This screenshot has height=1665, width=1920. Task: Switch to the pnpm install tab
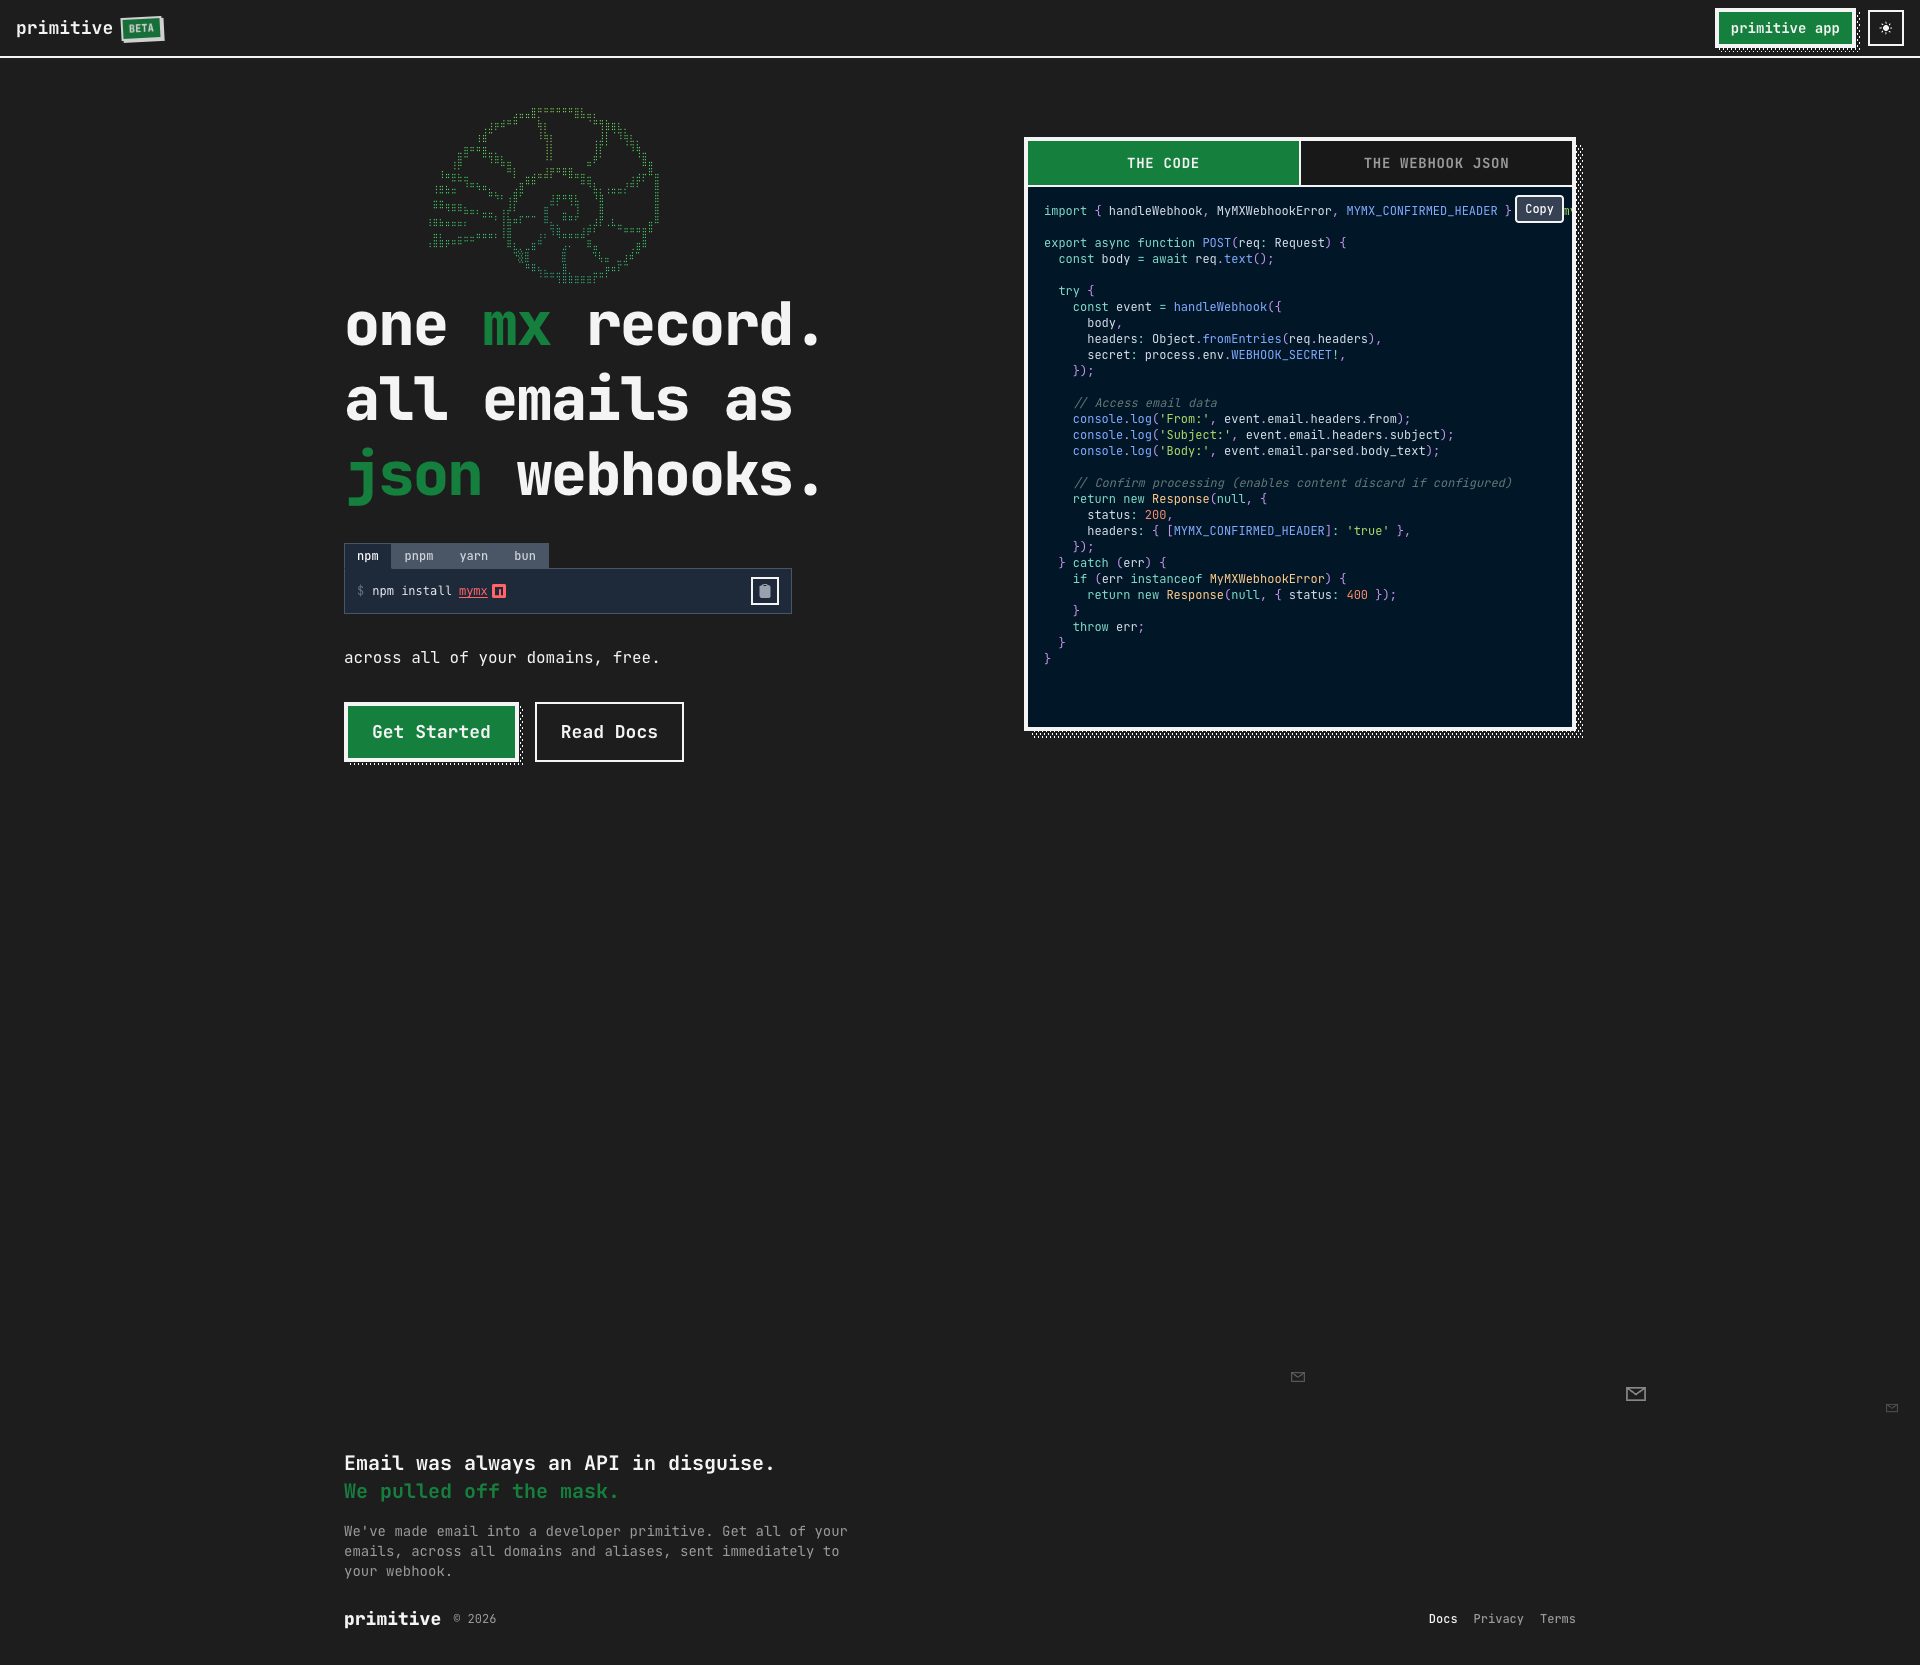419,556
